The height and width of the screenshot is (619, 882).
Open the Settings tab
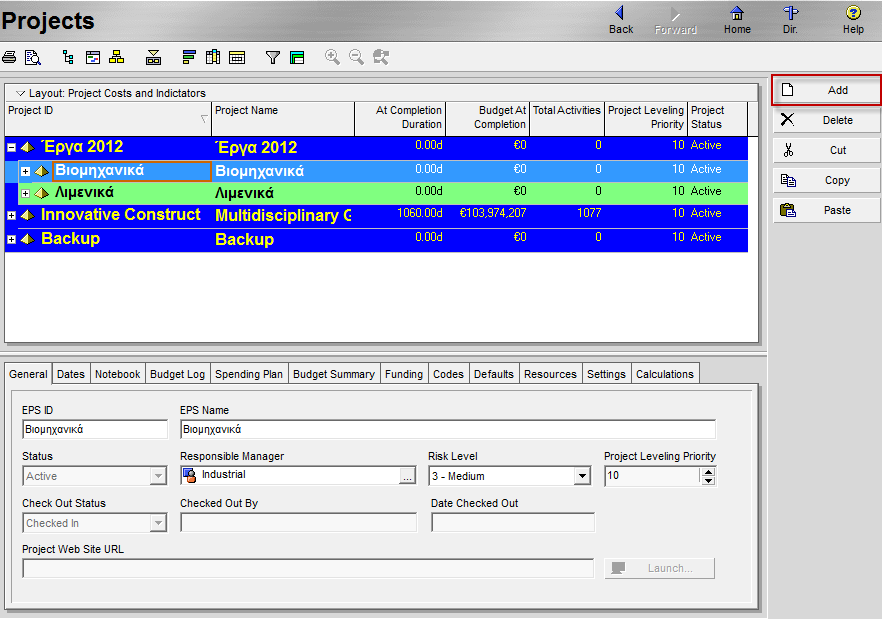(x=606, y=374)
